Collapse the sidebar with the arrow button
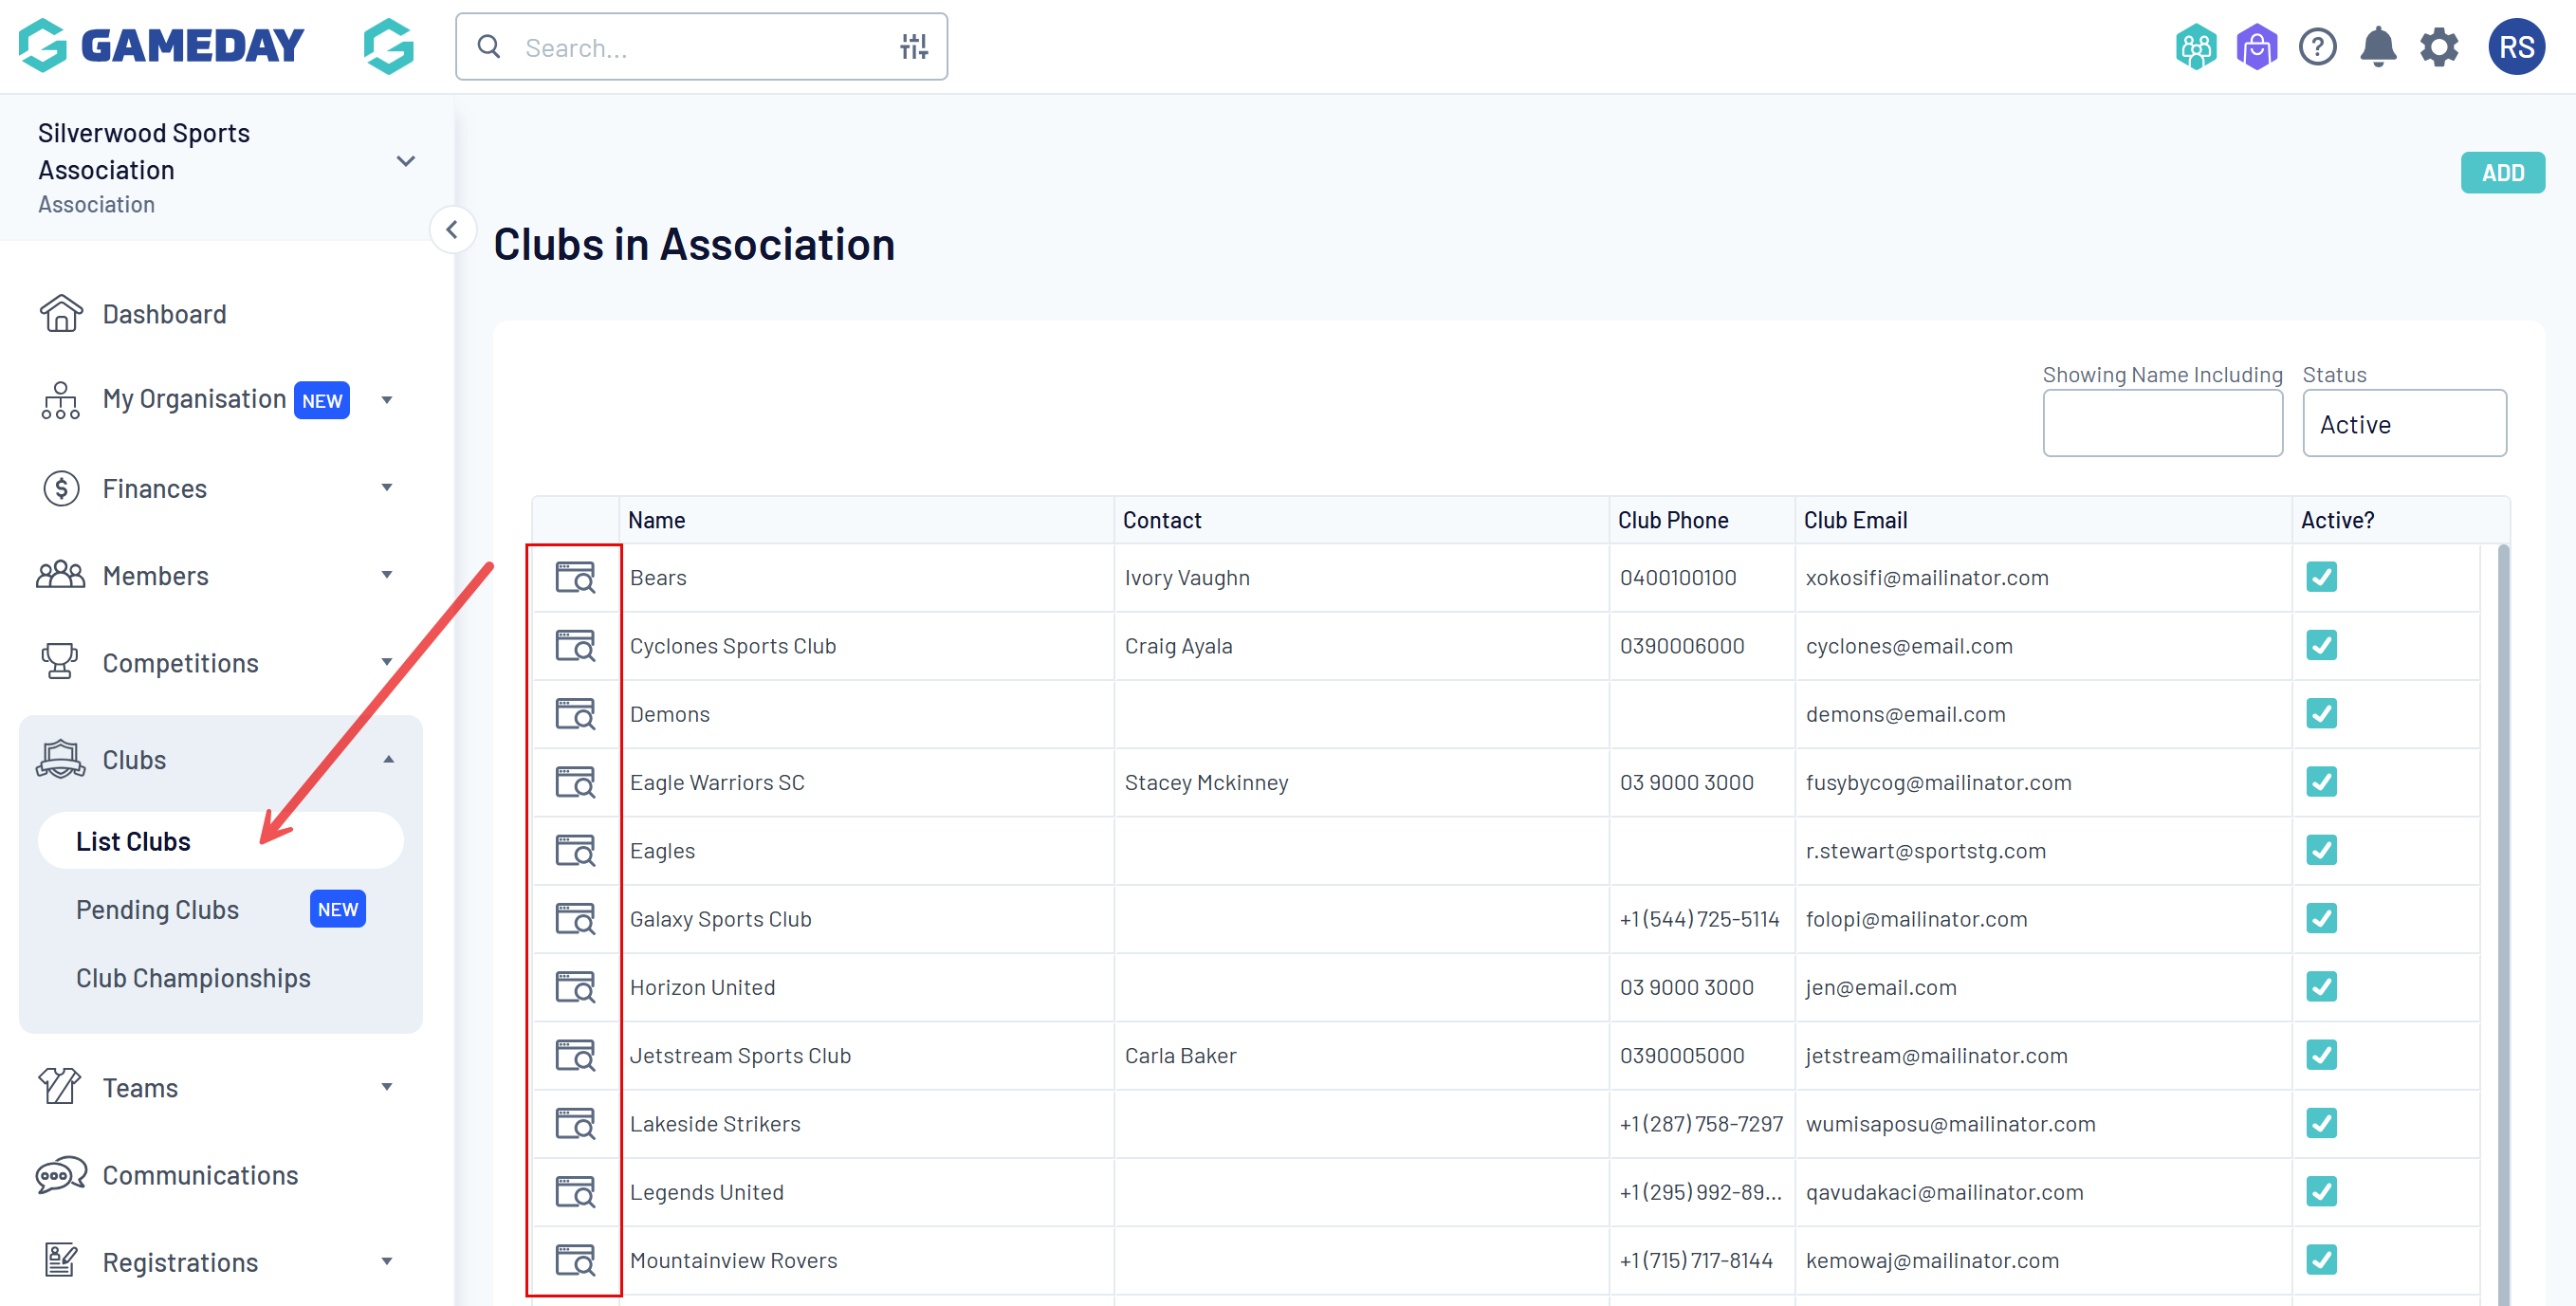 click(x=452, y=230)
